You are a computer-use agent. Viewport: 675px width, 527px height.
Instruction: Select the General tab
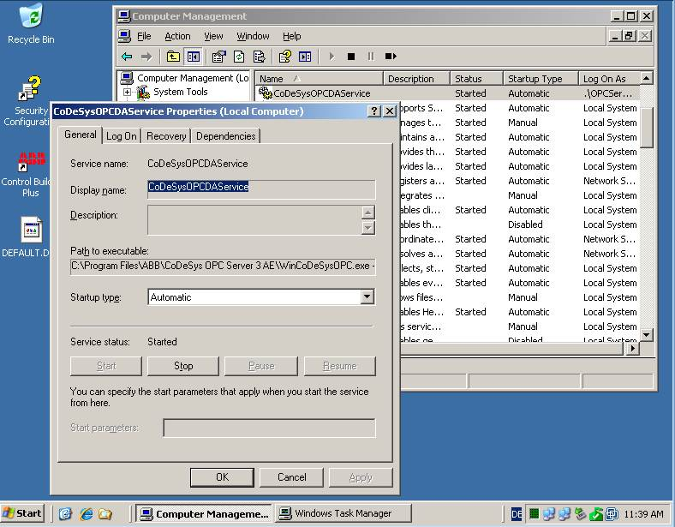coord(80,134)
